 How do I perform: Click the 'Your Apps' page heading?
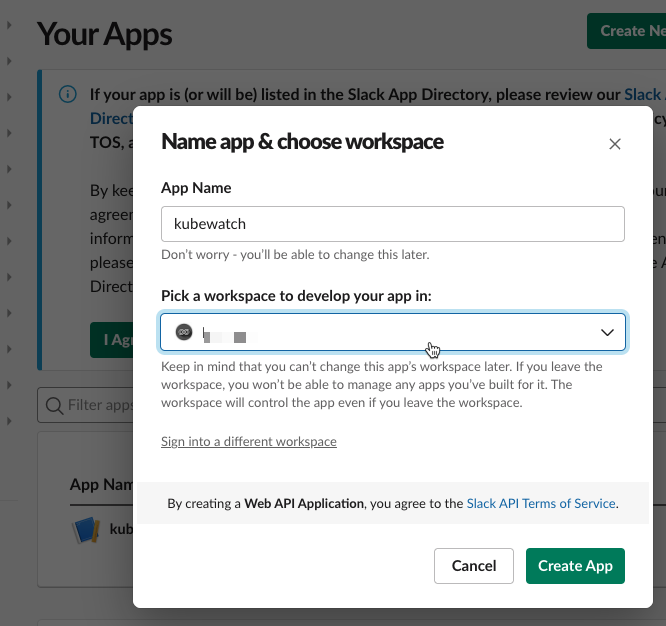pos(104,34)
